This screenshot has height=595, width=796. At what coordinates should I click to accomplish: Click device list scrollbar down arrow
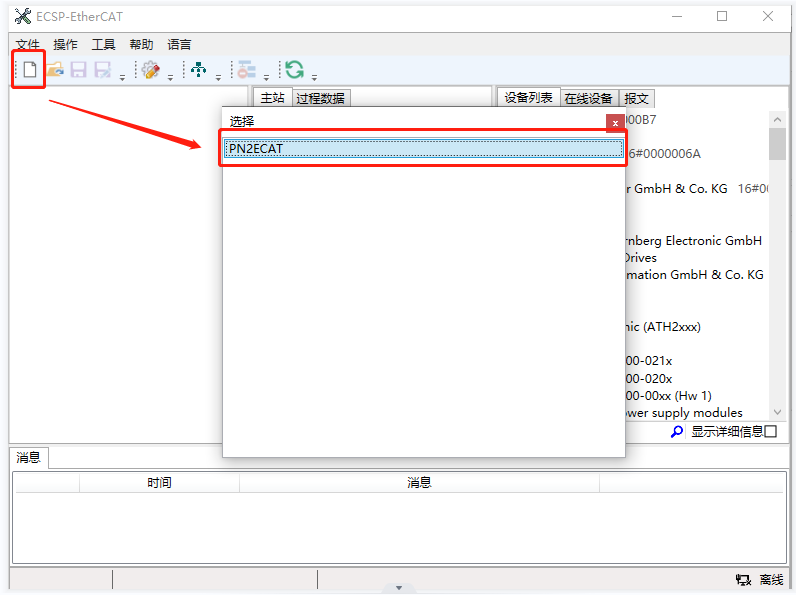pyautogui.click(x=777, y=412)
